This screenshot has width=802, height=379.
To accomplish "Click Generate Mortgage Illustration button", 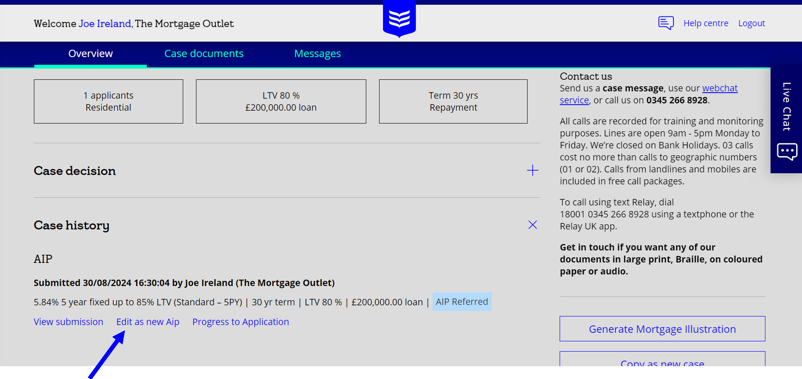I will click(662, 329).
